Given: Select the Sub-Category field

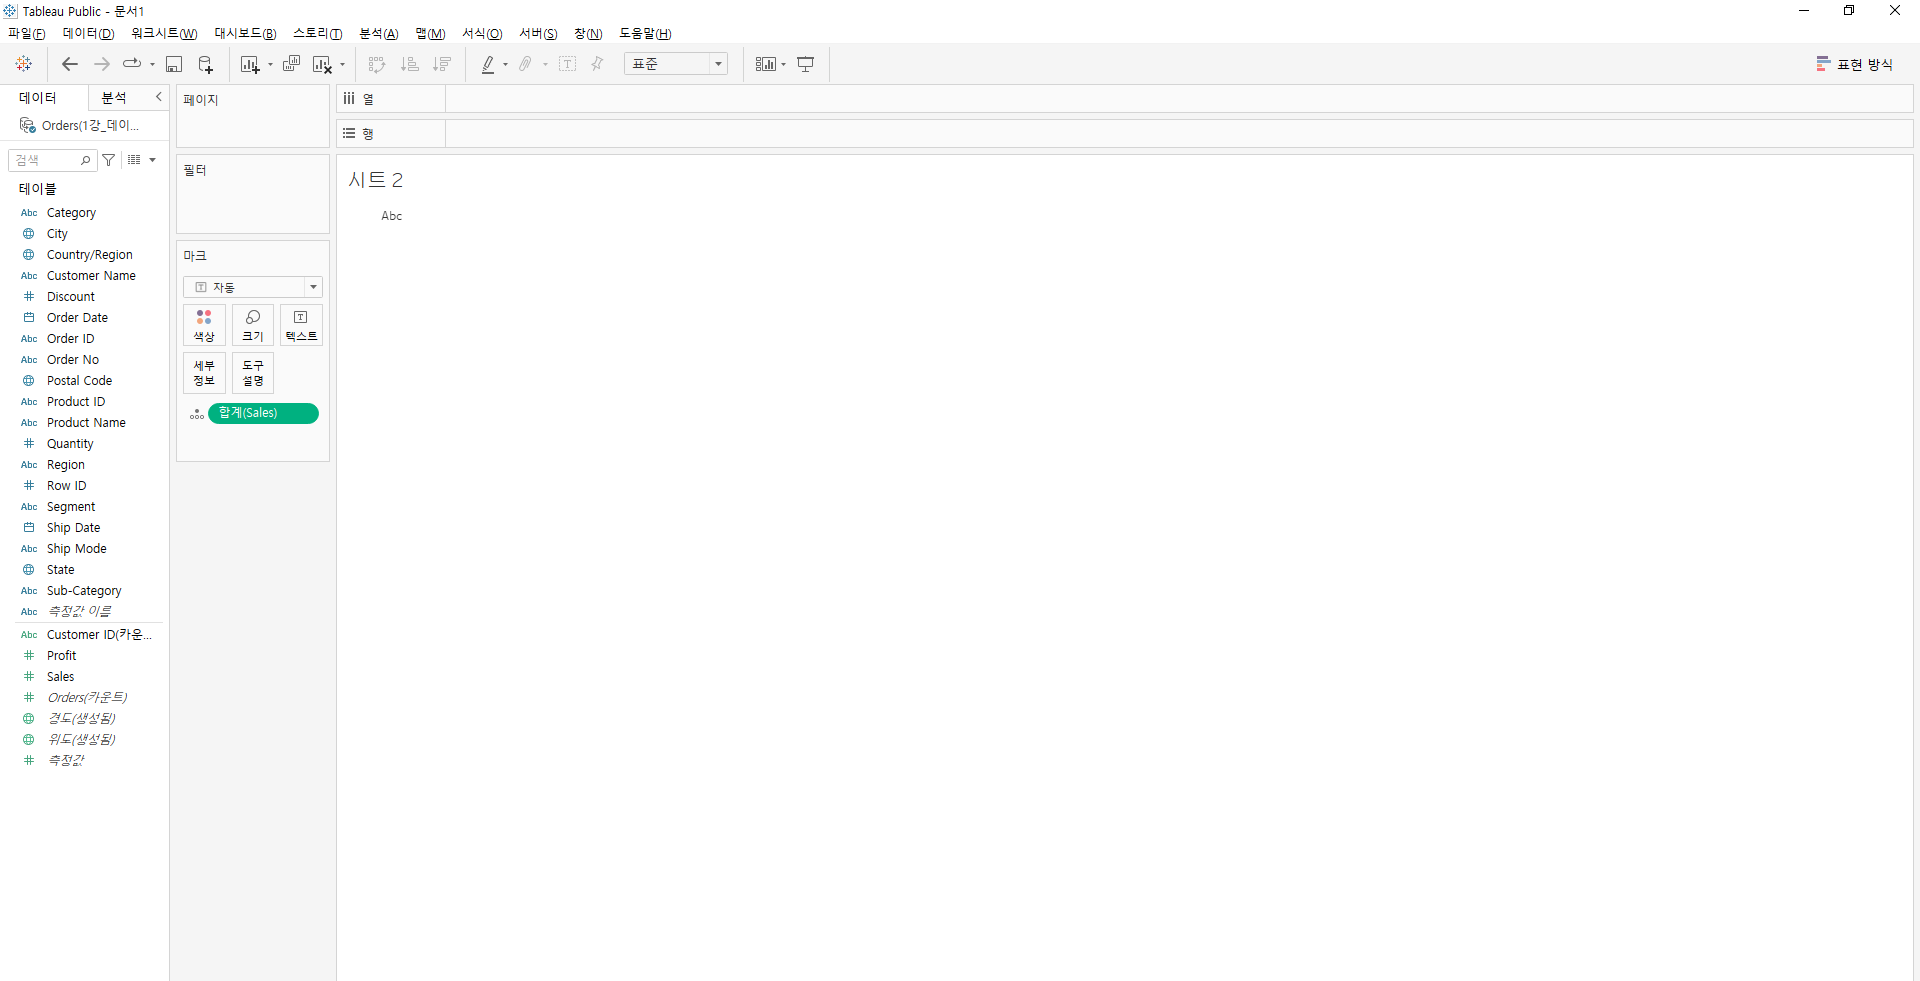Looking at the screenshot, I should point(84,591).
